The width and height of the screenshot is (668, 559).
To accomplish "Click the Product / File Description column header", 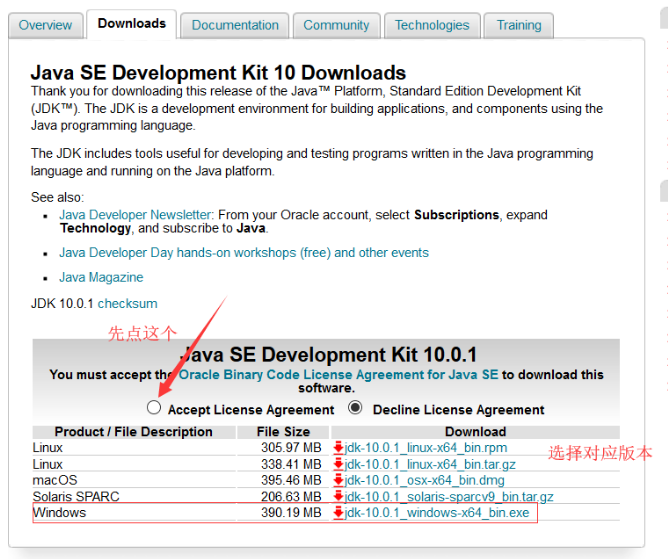I will pyautogui.click(x=134, y=432).
